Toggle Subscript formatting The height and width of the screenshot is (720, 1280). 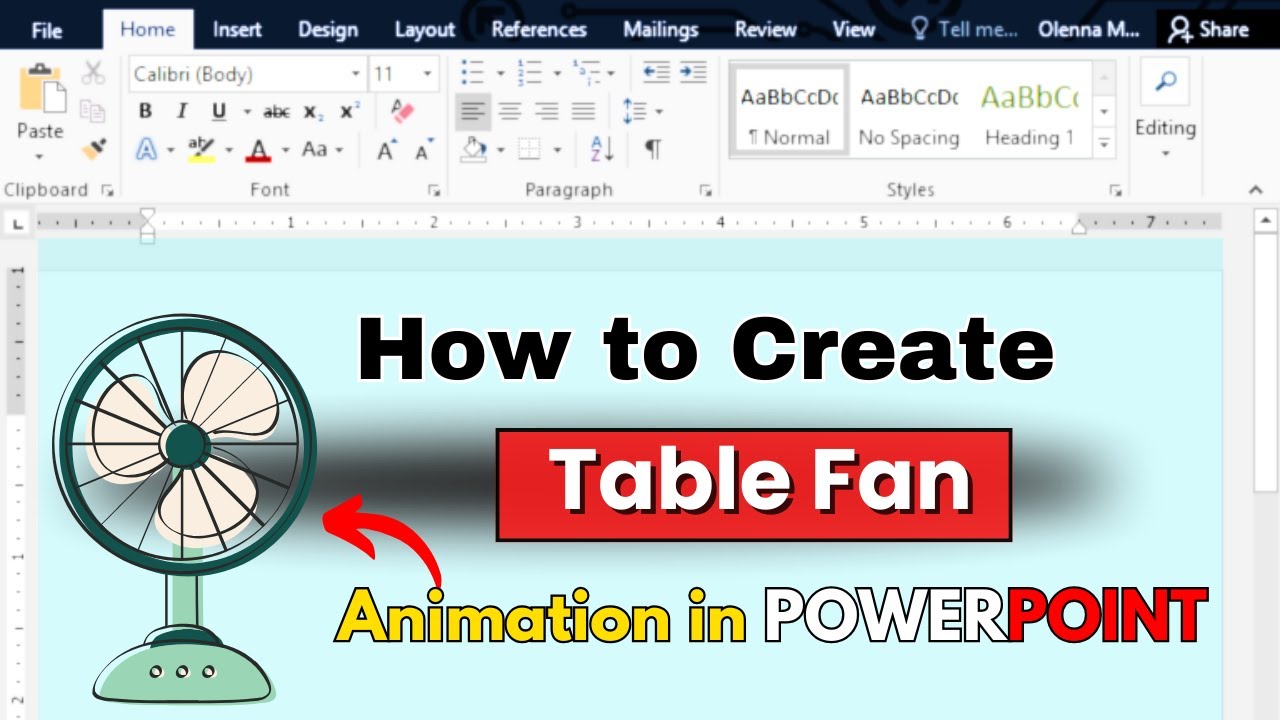[x=313, y=111]
